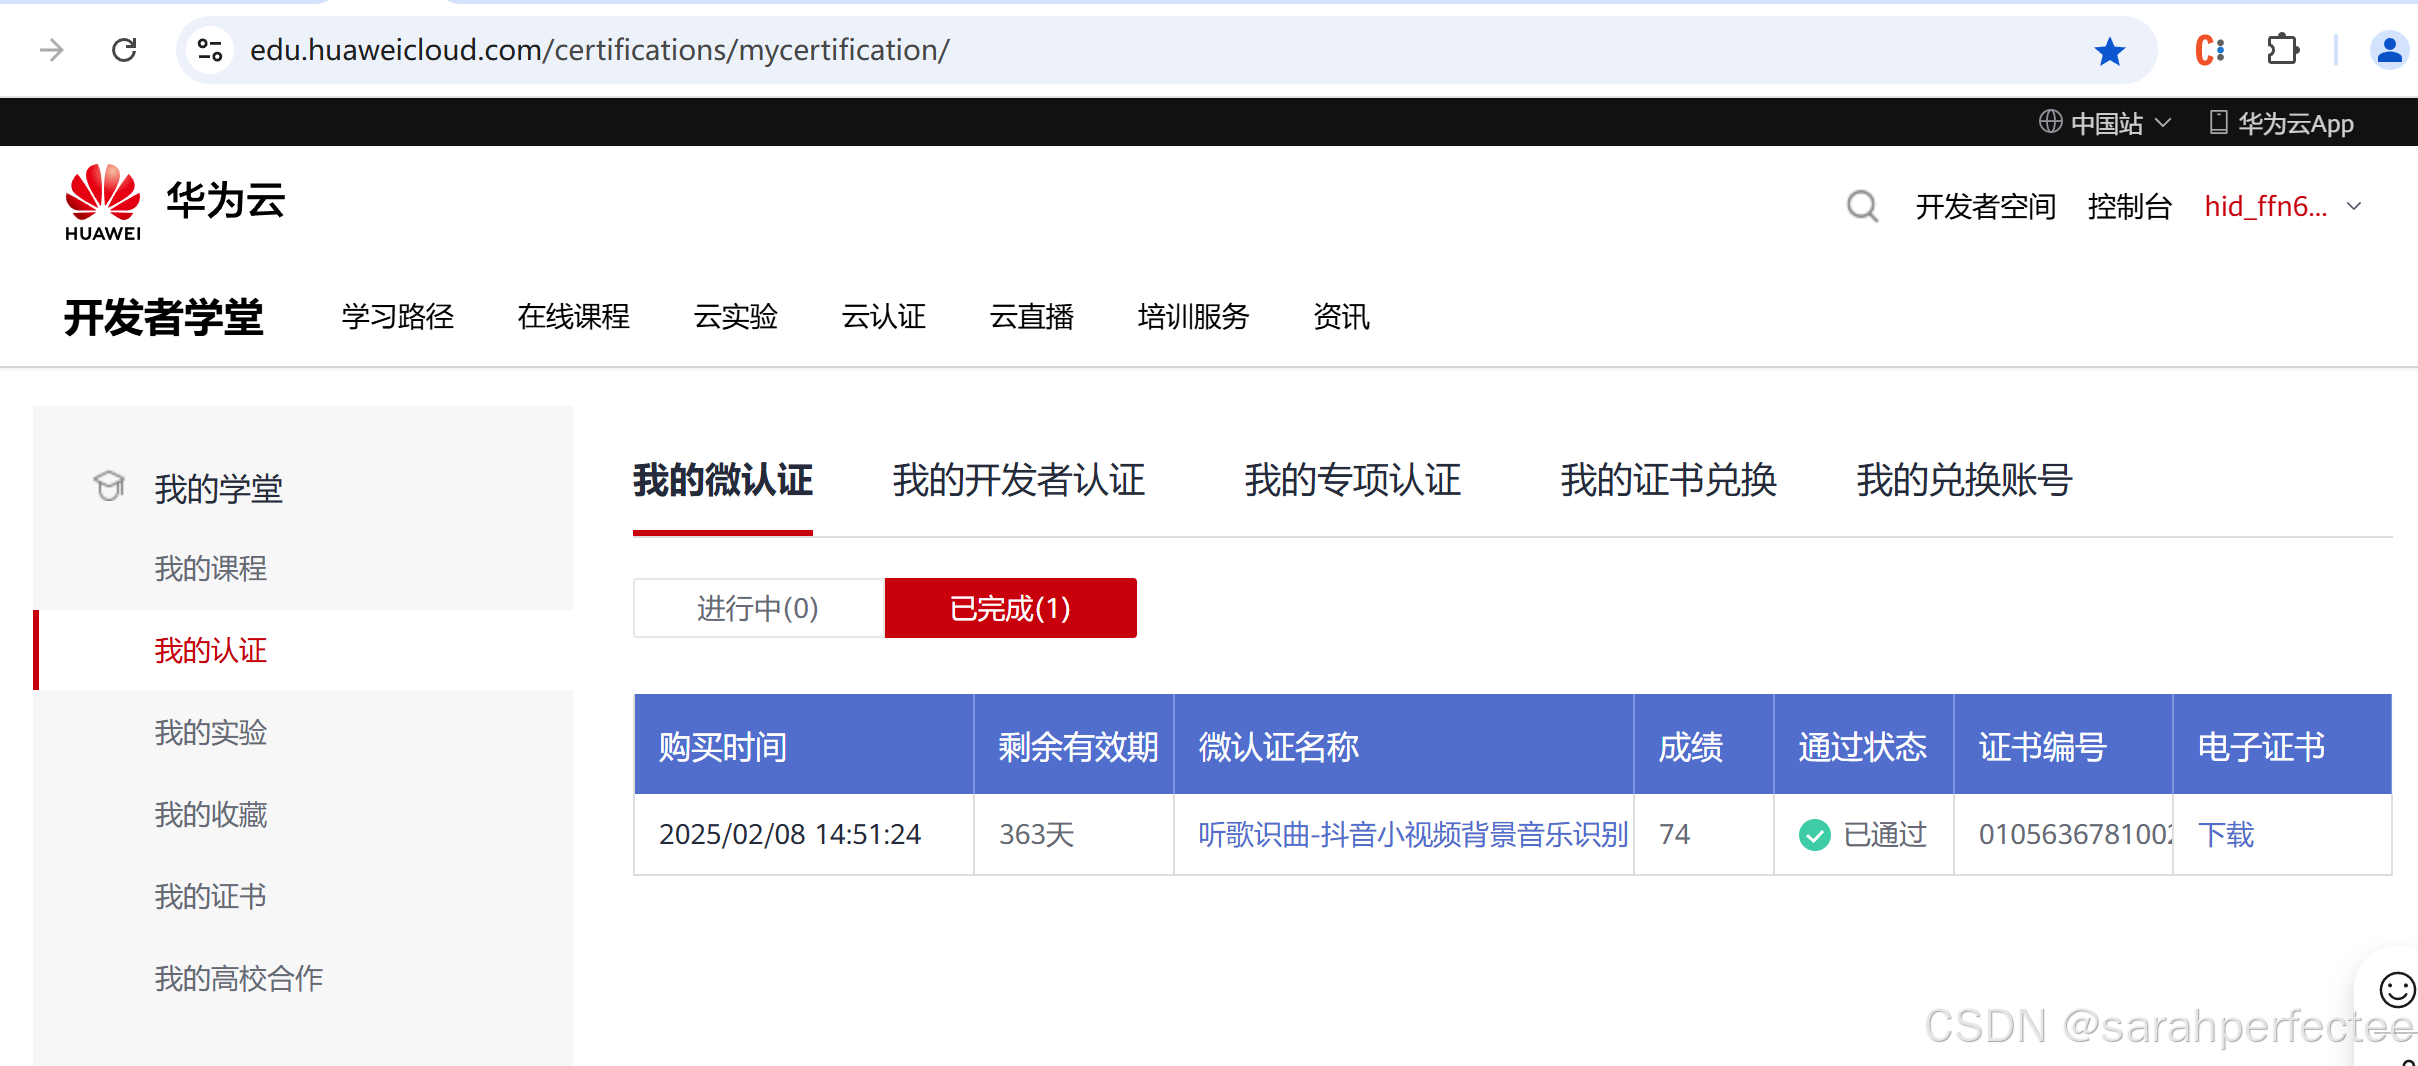Click the 我的学堂 sidebar heading

(x=219, y=489)
